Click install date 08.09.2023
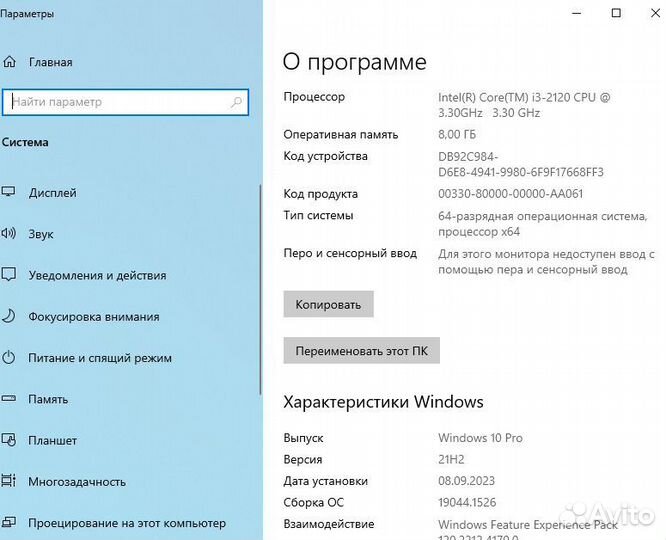The width and height of the screenshot is (666, 540). pyautogui.click(x=466, y=481)
